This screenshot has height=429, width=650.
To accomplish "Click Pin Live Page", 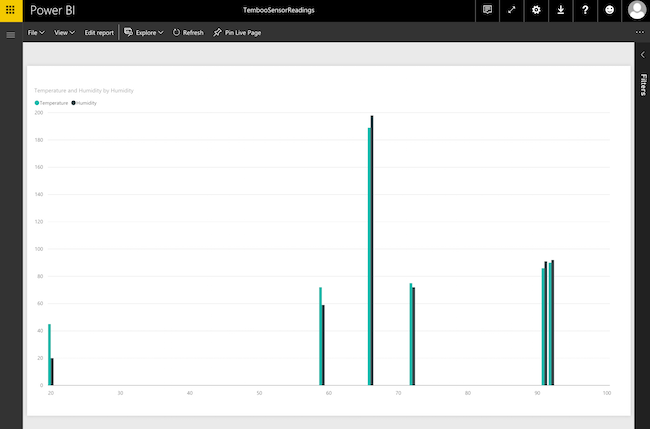I will (x=238, y=32).
